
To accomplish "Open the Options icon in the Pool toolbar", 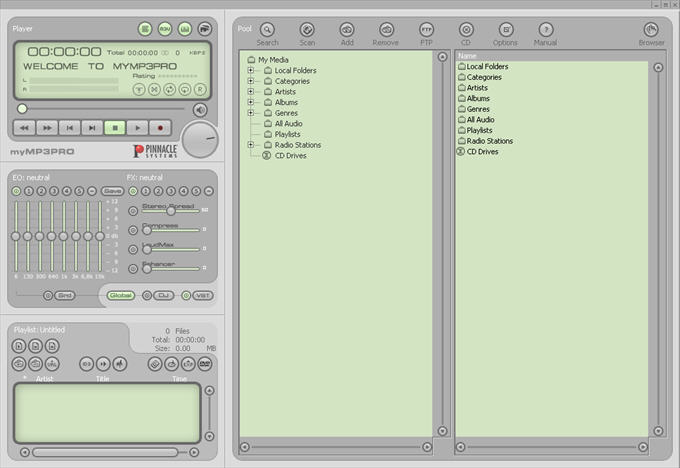I will click(506, 29).
